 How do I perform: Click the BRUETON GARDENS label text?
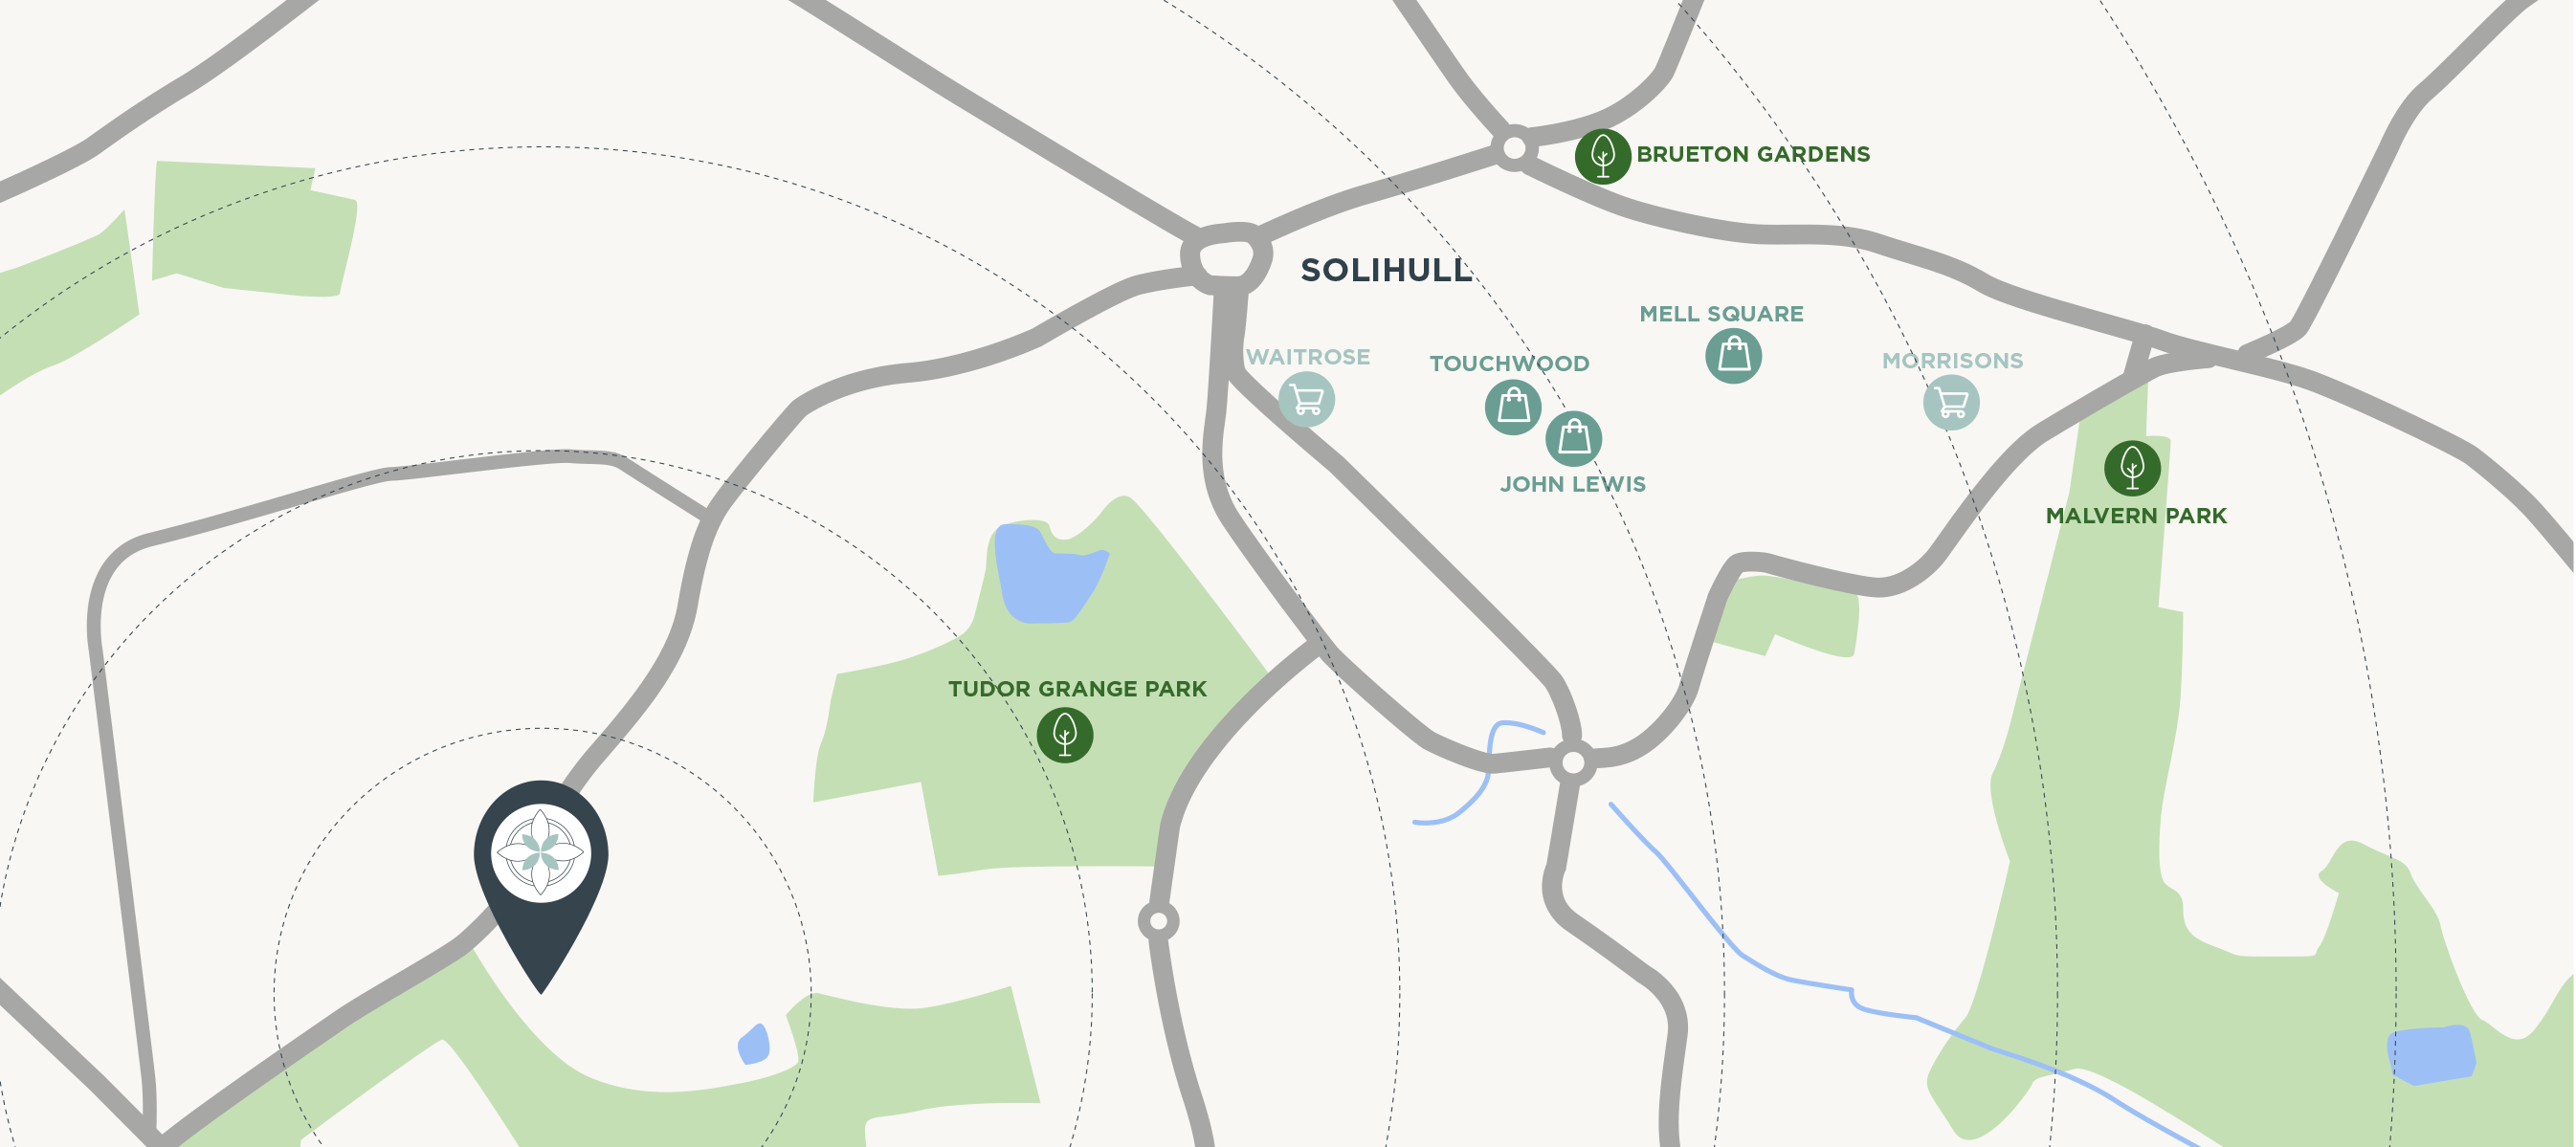tap(1753, 154)
